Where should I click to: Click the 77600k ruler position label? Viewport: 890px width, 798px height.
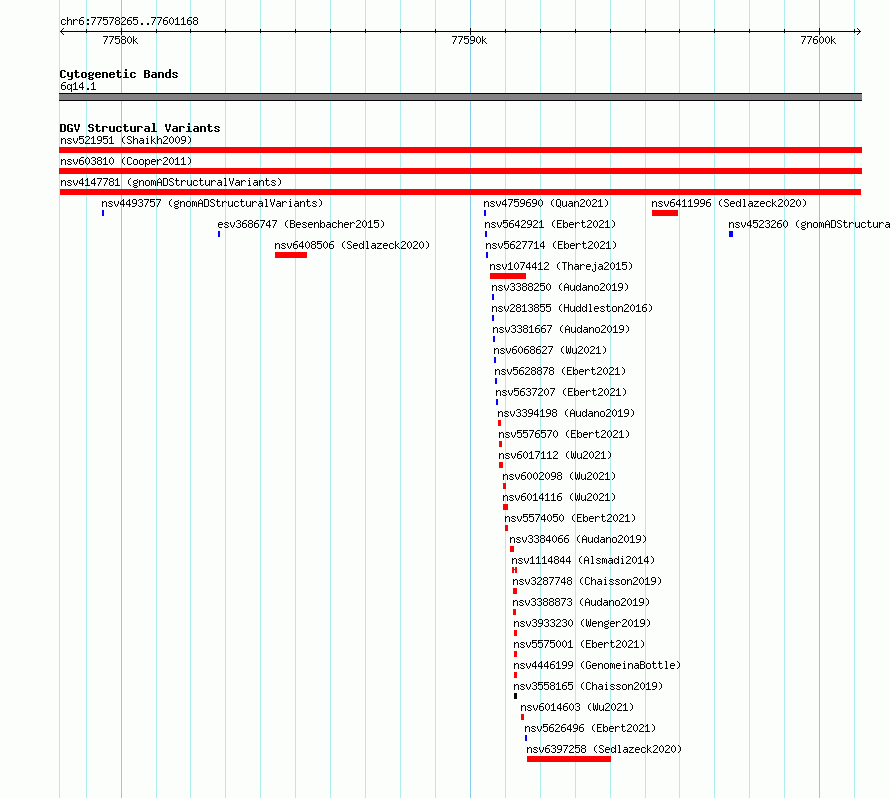click(x=818, y=40)
